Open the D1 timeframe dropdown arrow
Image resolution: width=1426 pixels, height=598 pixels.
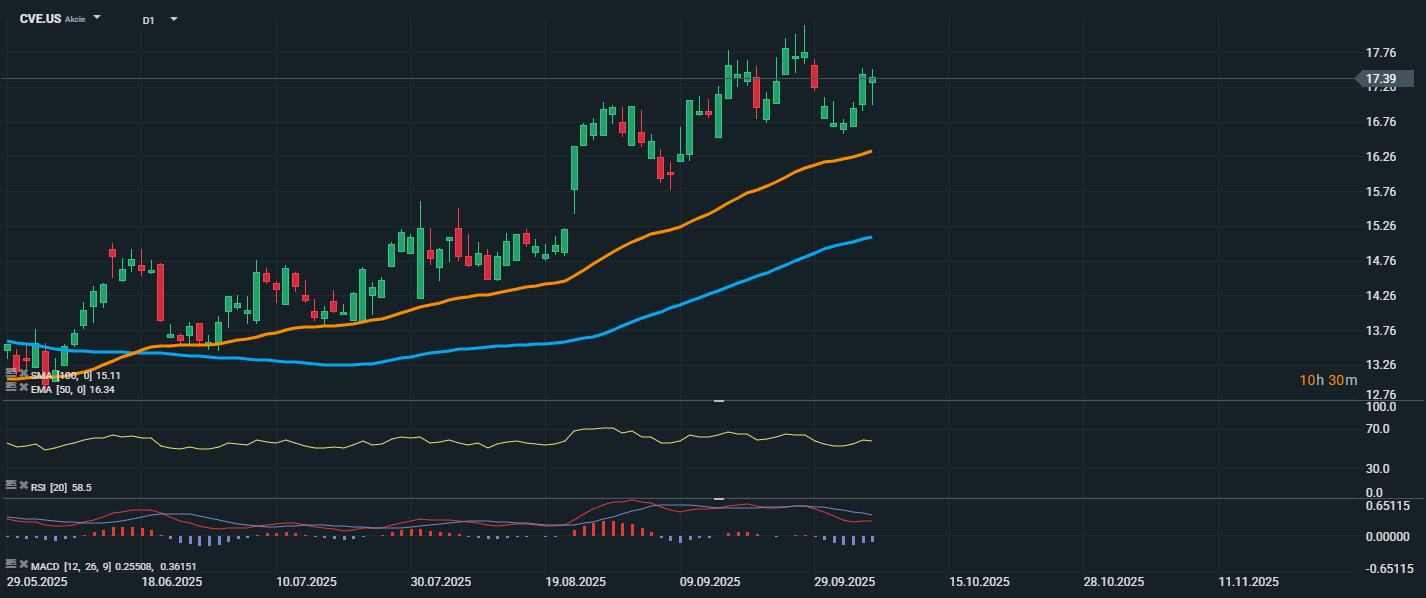(x=174, y=19)
